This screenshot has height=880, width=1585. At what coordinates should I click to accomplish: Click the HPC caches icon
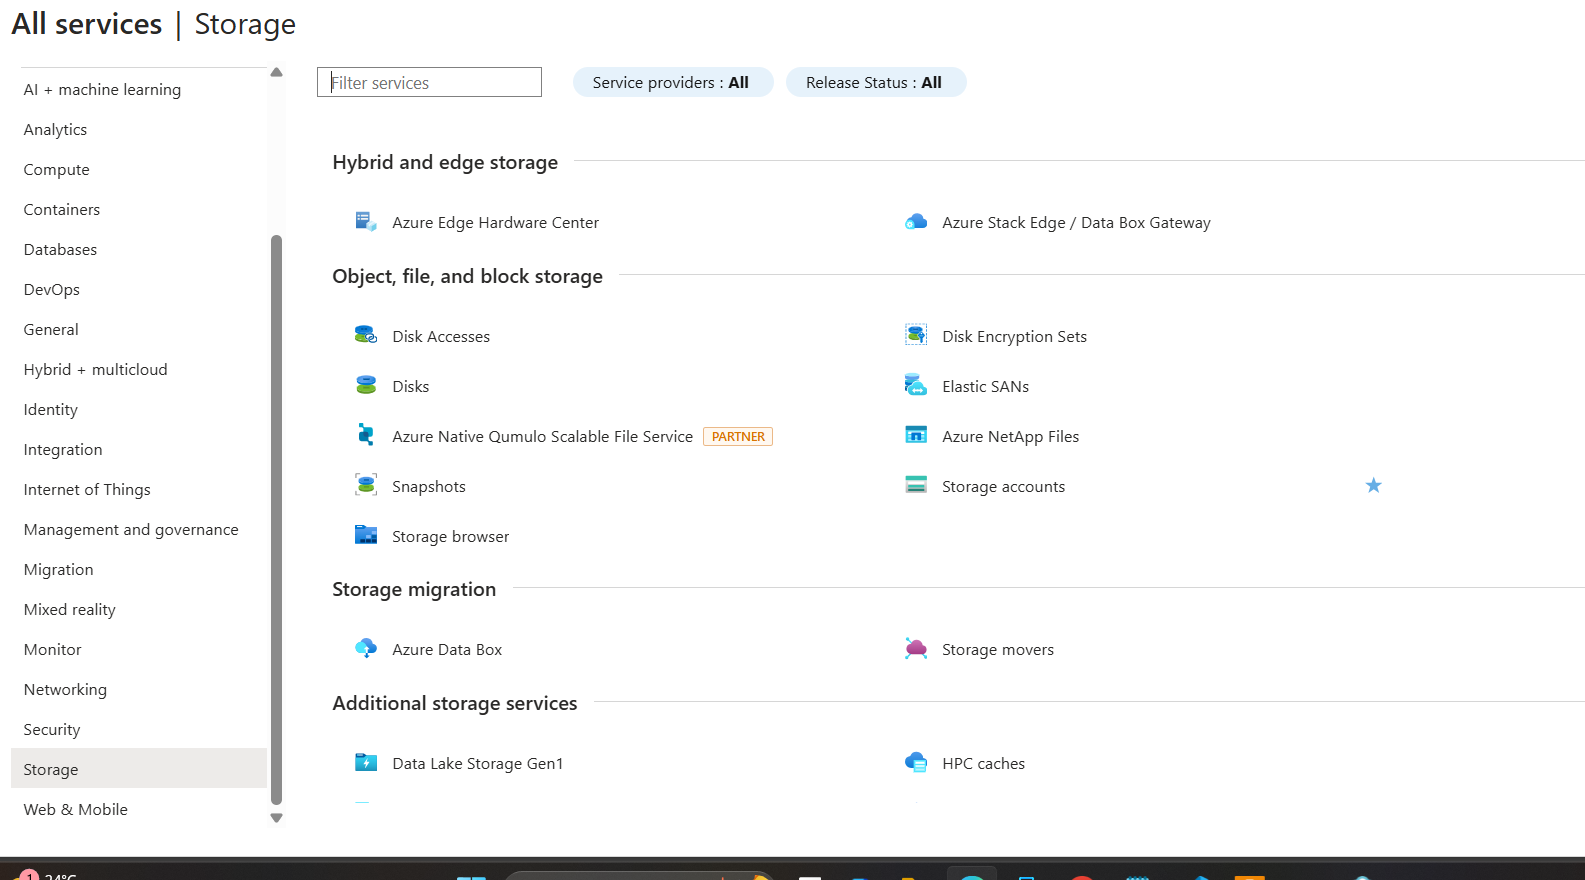916,763
